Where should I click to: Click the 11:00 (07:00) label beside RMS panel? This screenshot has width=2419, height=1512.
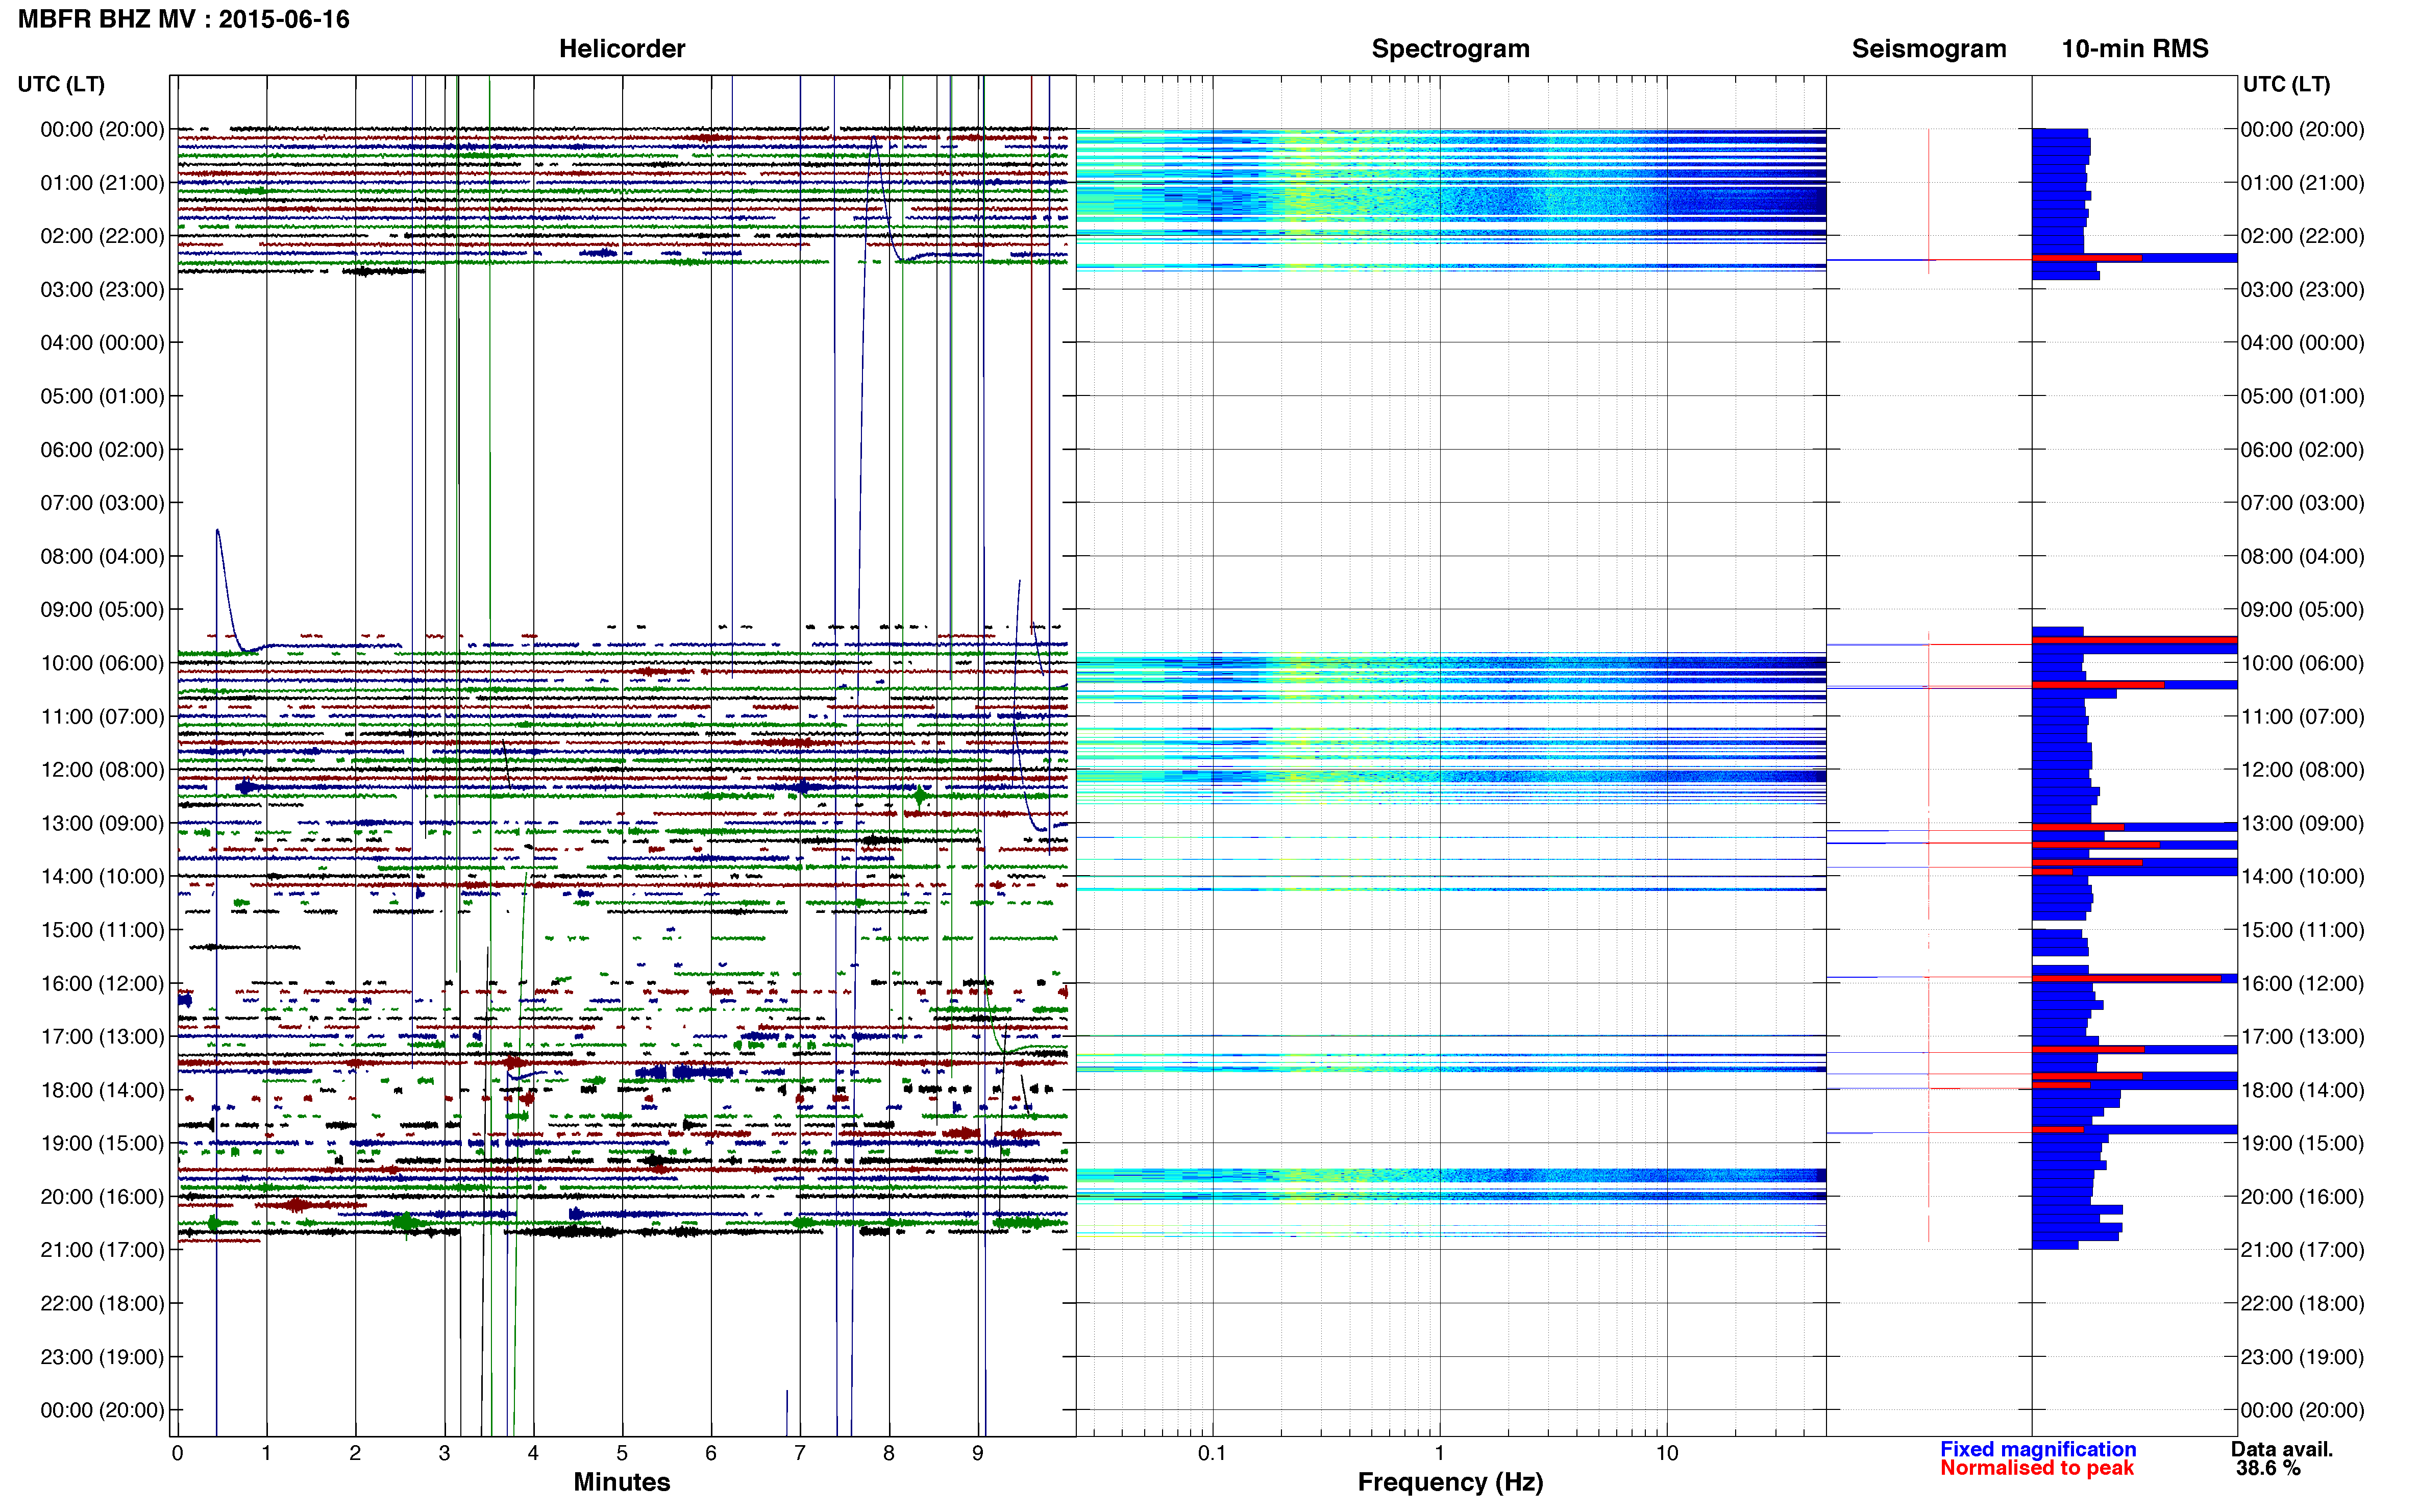coord(2302,717)
